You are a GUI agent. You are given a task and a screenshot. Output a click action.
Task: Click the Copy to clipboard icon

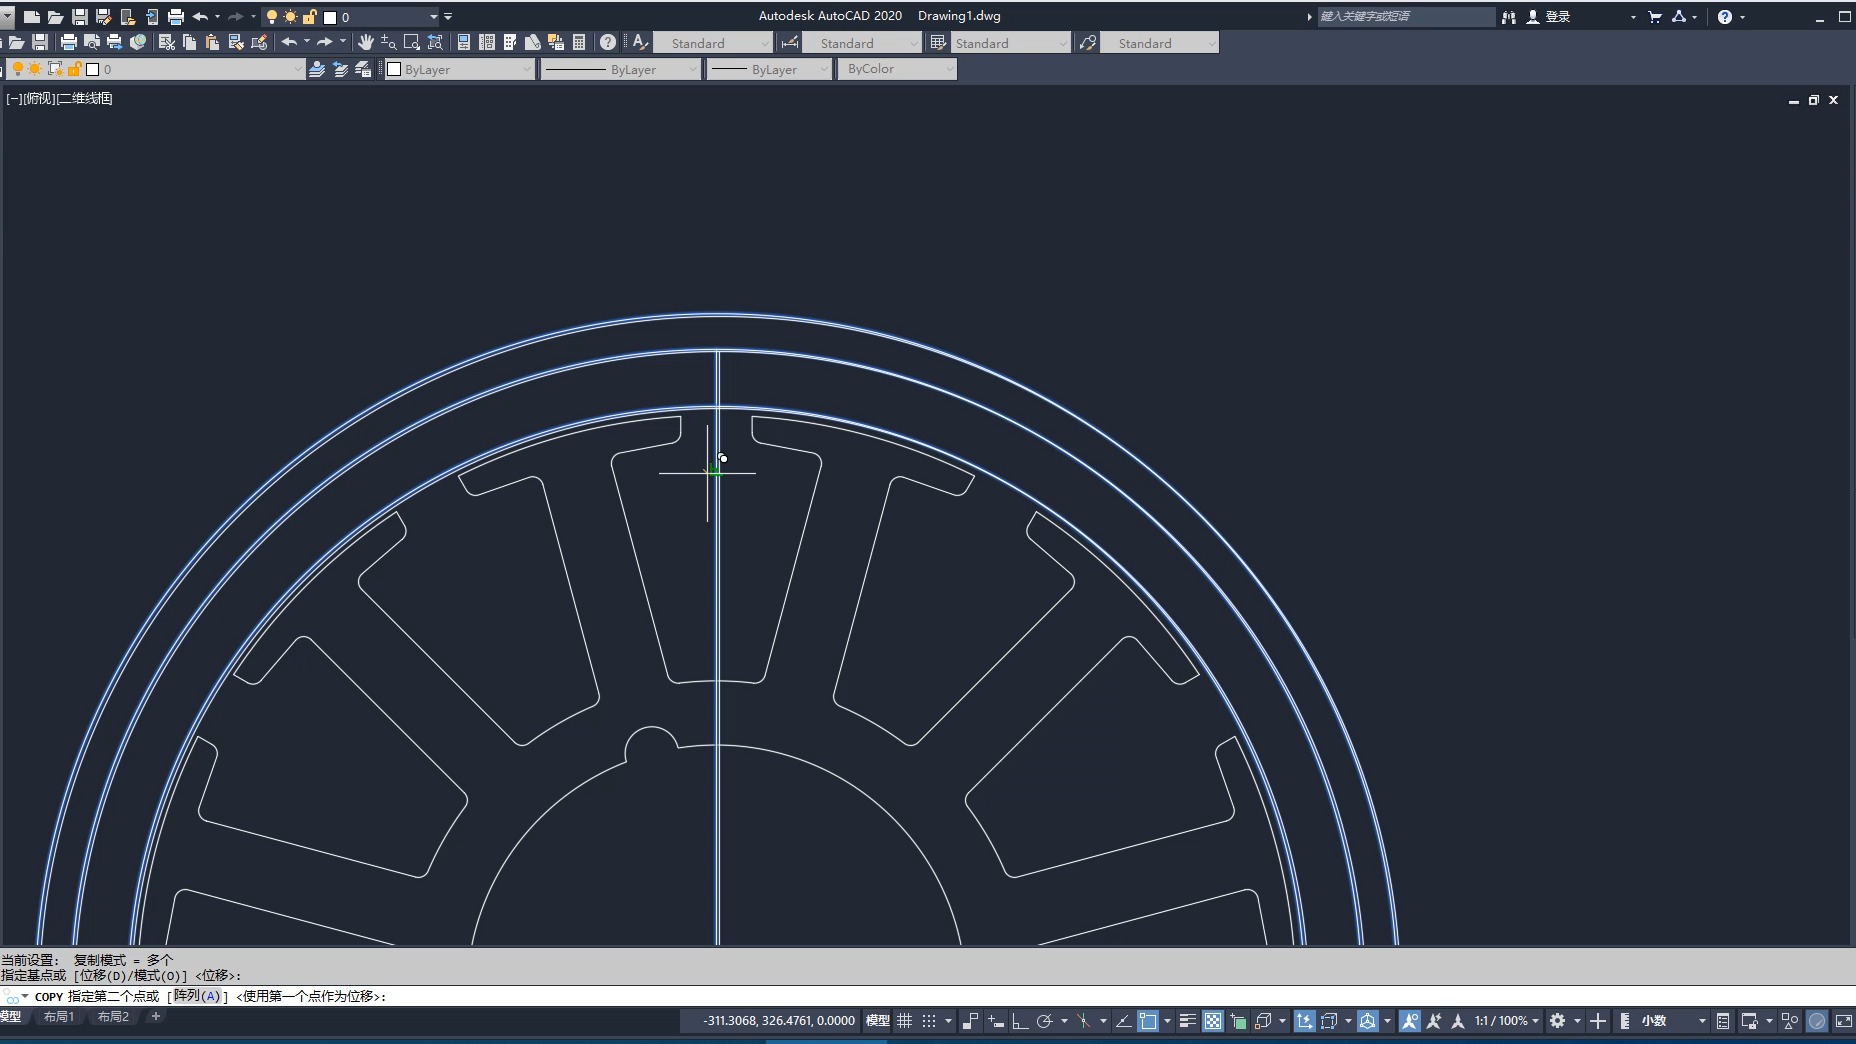[190, 42]
